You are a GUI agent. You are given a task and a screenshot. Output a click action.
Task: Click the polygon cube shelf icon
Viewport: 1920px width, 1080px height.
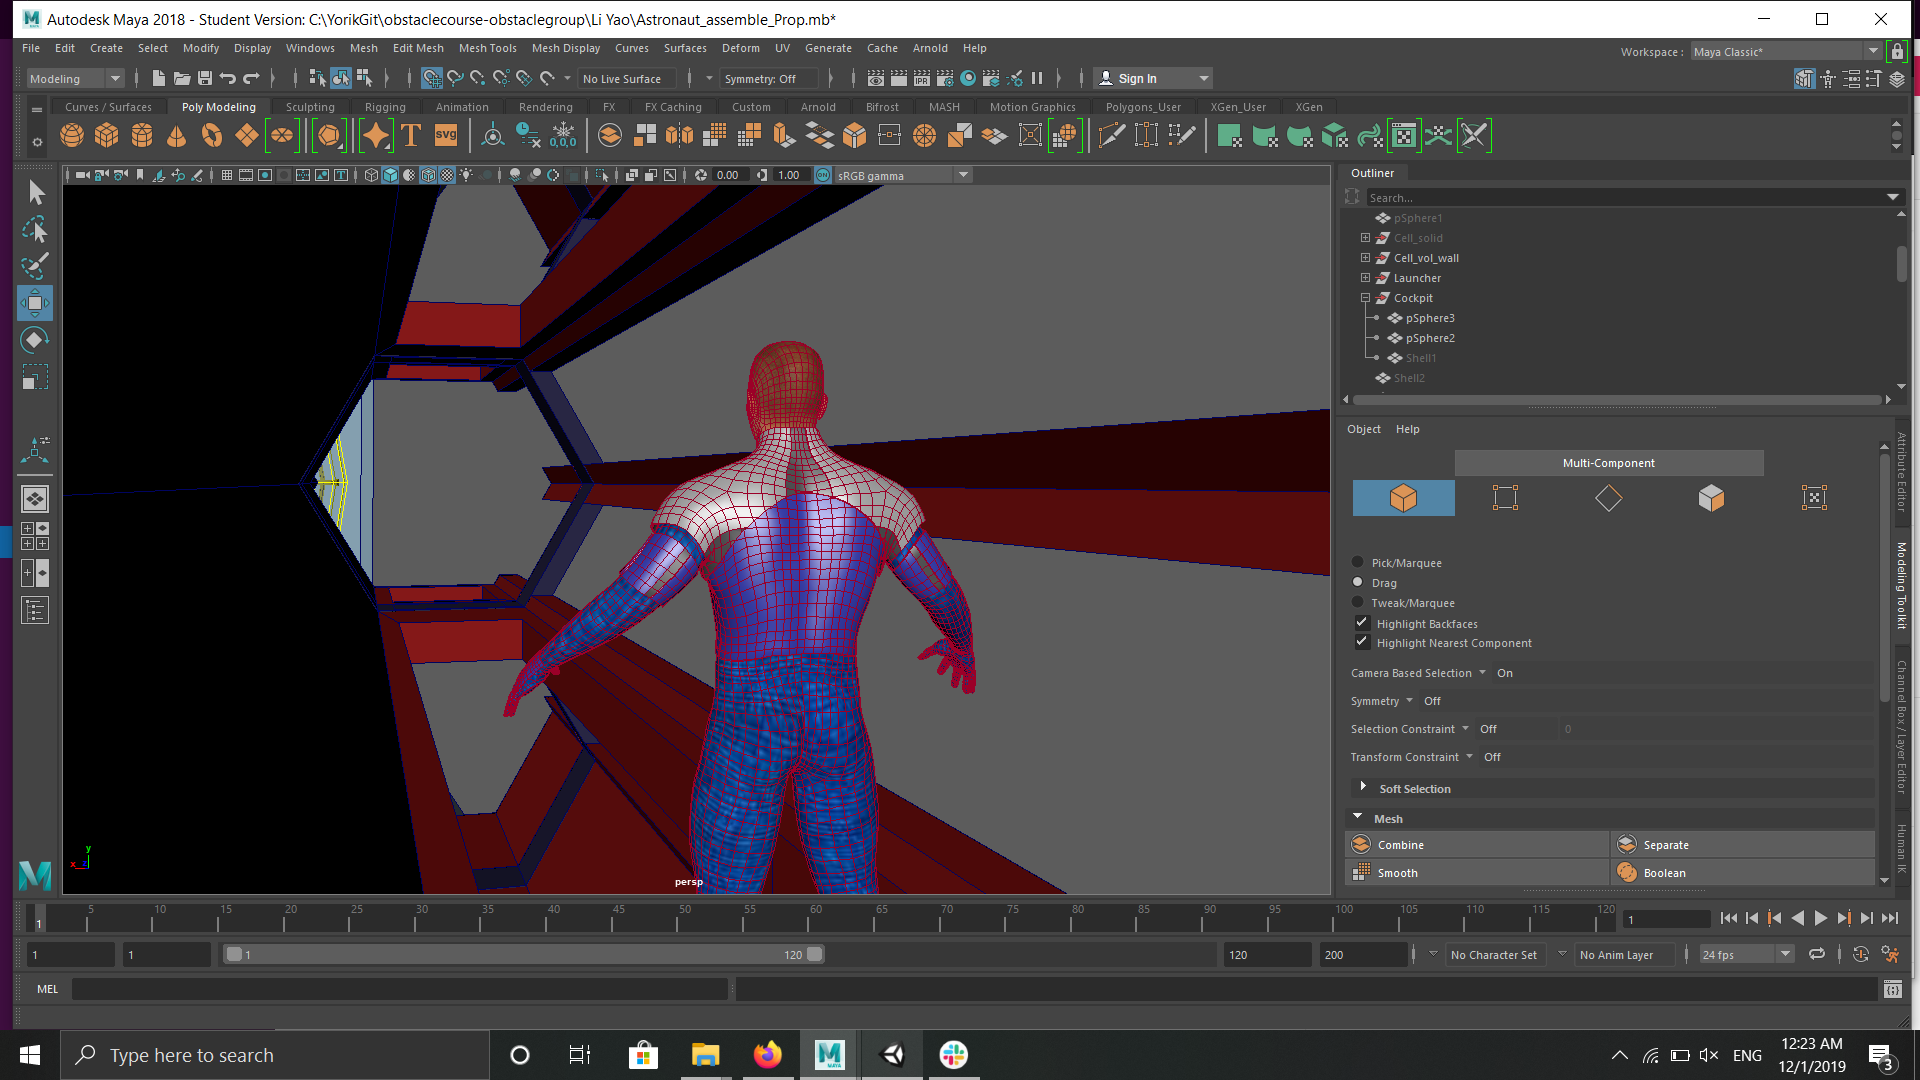point(107,136)
